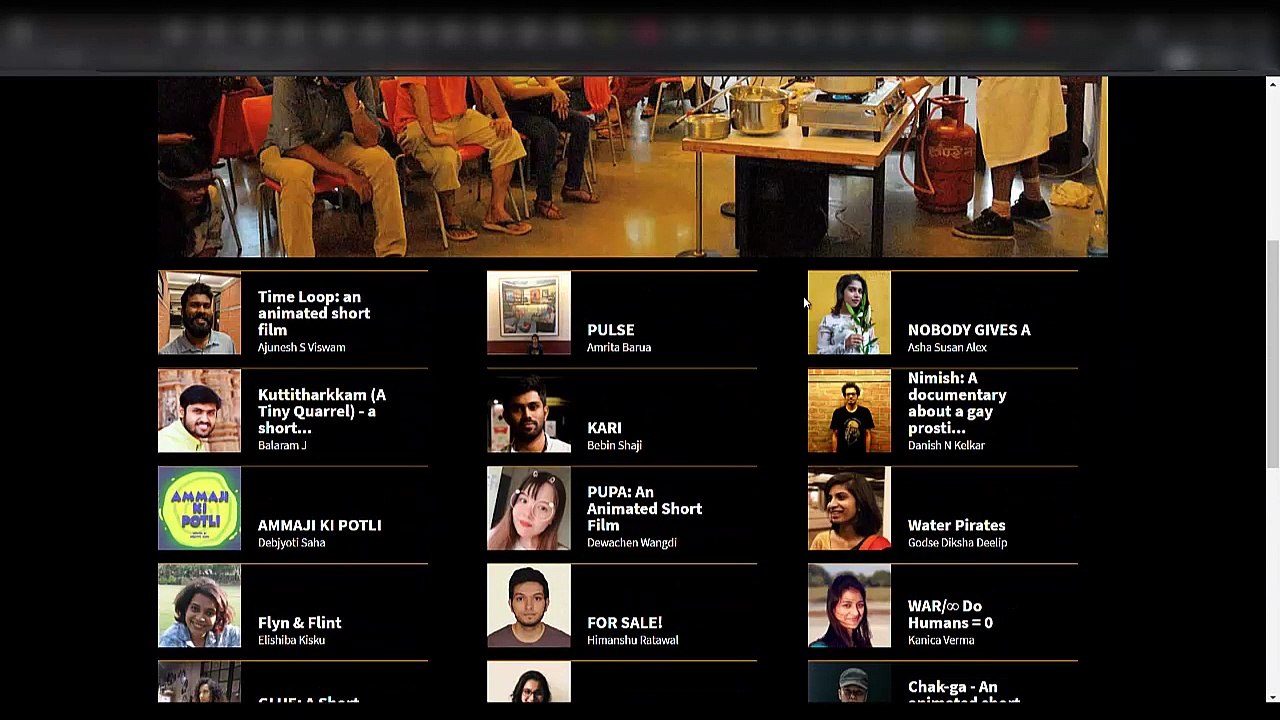Follow the 'PULSE' project title link
Screen dimensions: 1280x720
coord(611,330)
